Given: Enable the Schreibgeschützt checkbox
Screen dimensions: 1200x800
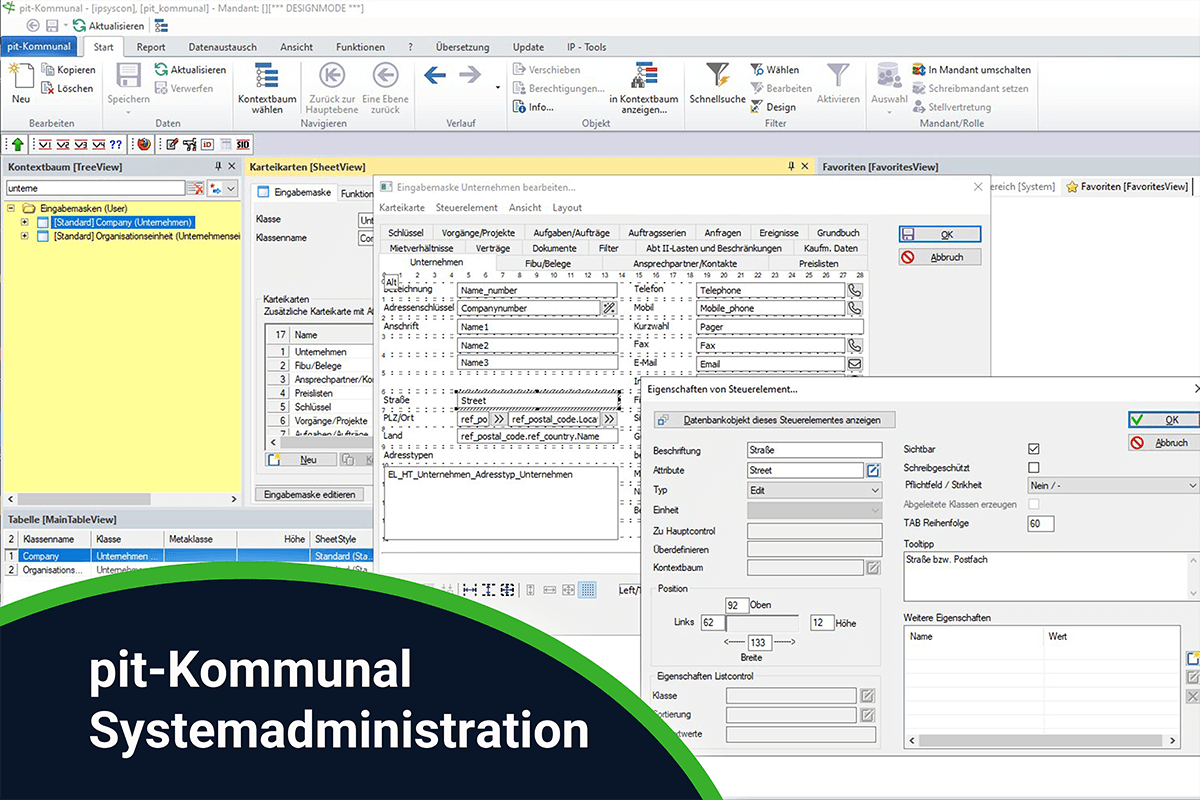Looking at the screenshot, I should pyautogui.click(x=1035, y=467).
